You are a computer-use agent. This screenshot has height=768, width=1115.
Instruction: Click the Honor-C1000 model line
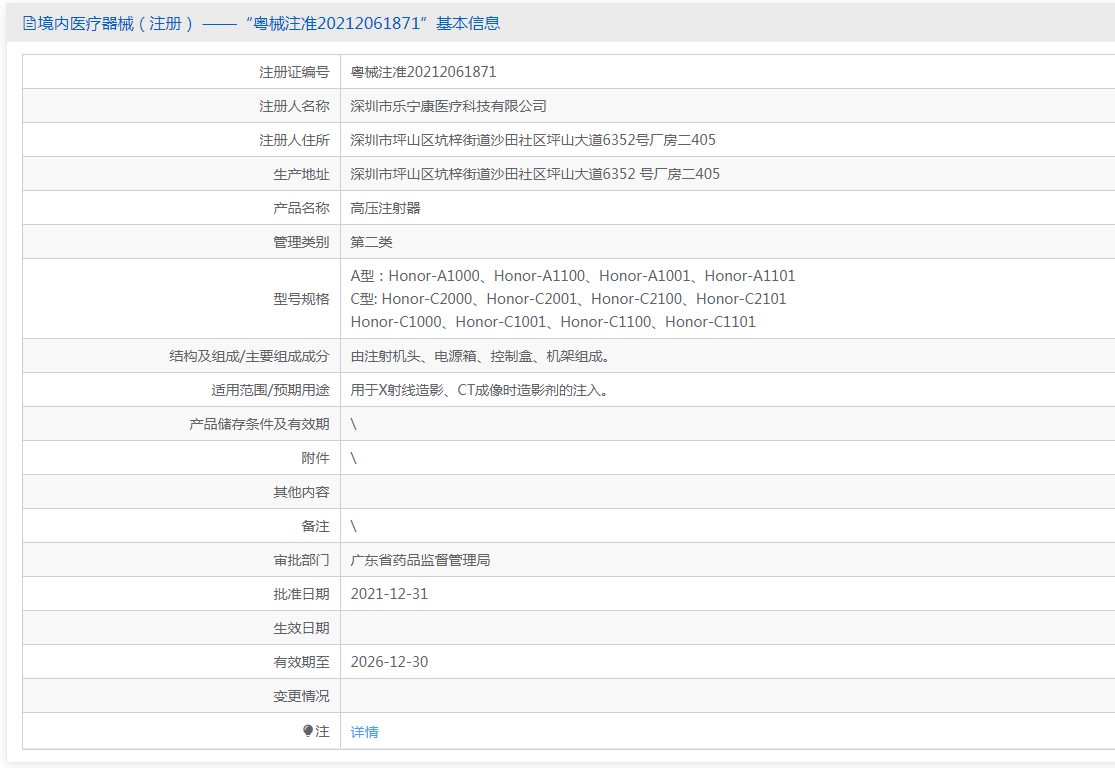[x=553, y=321]
